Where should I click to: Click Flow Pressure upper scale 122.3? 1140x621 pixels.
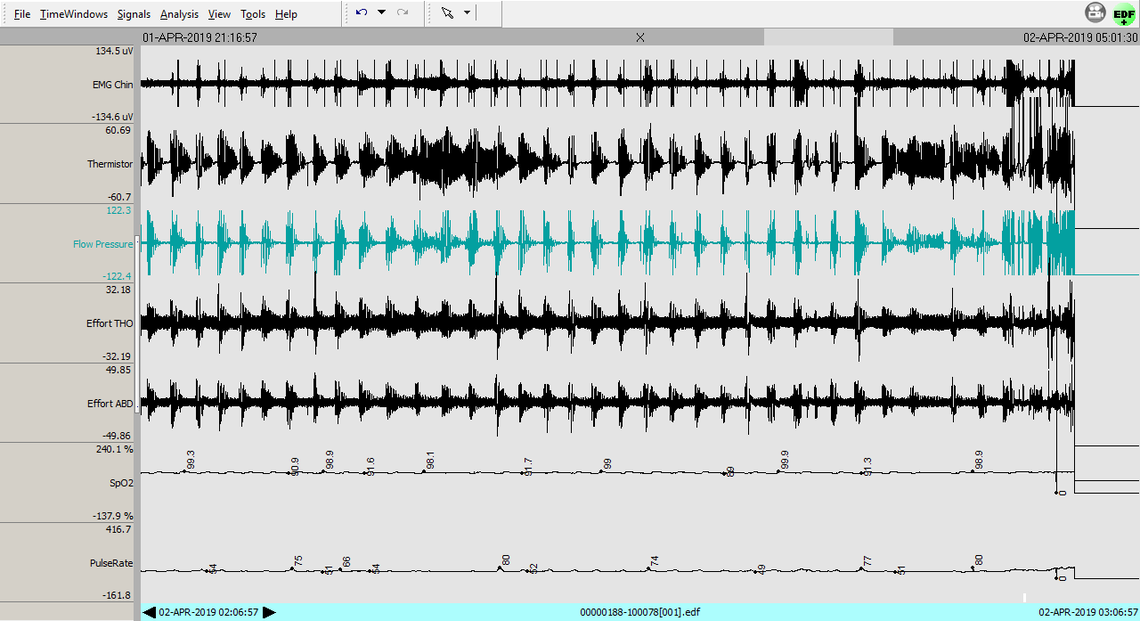tap(119, 210)
